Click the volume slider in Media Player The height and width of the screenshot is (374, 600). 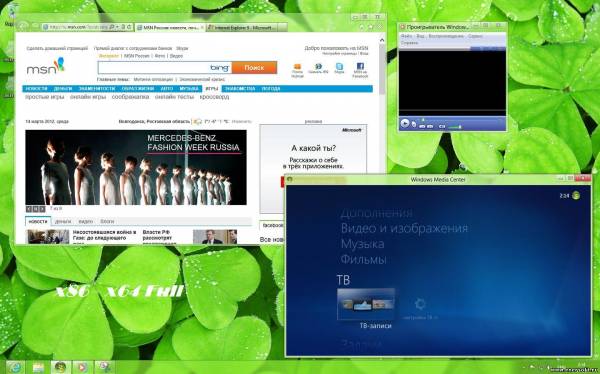455,126
